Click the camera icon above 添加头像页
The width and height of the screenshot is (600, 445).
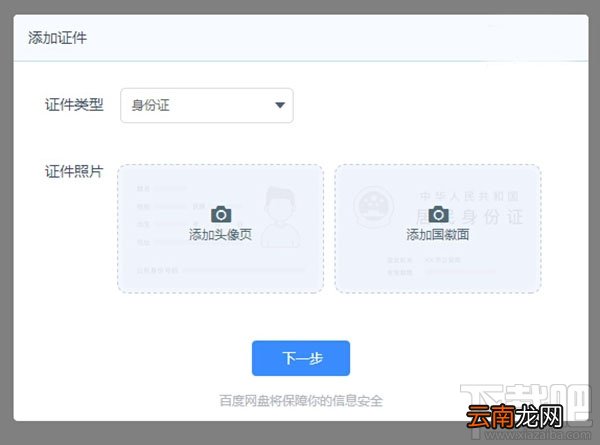pyautogui.click(x=221, y=214)
